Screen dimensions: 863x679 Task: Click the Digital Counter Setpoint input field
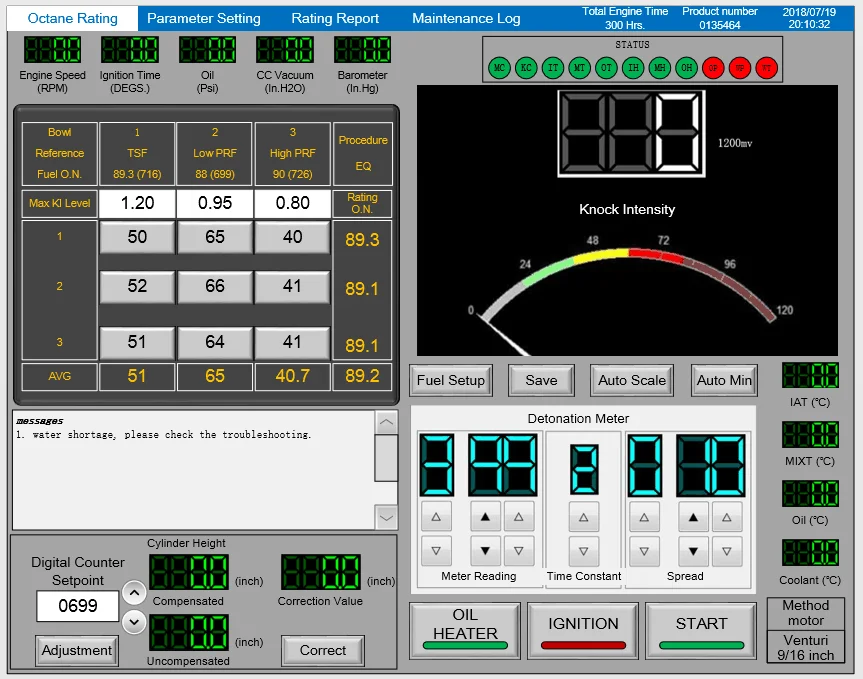pyautogui.click(x=77, y=606)
